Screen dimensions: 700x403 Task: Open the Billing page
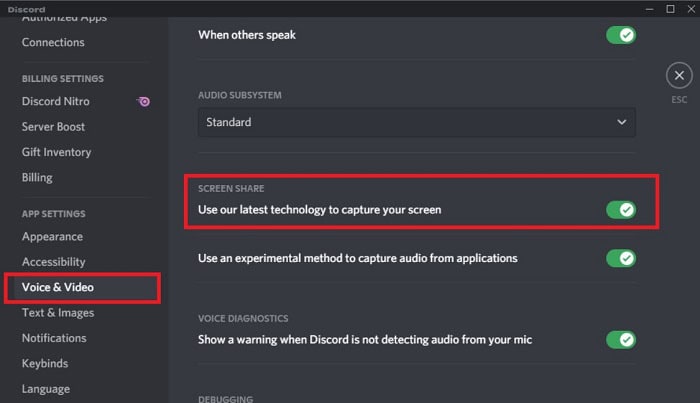tap(37, 178)
